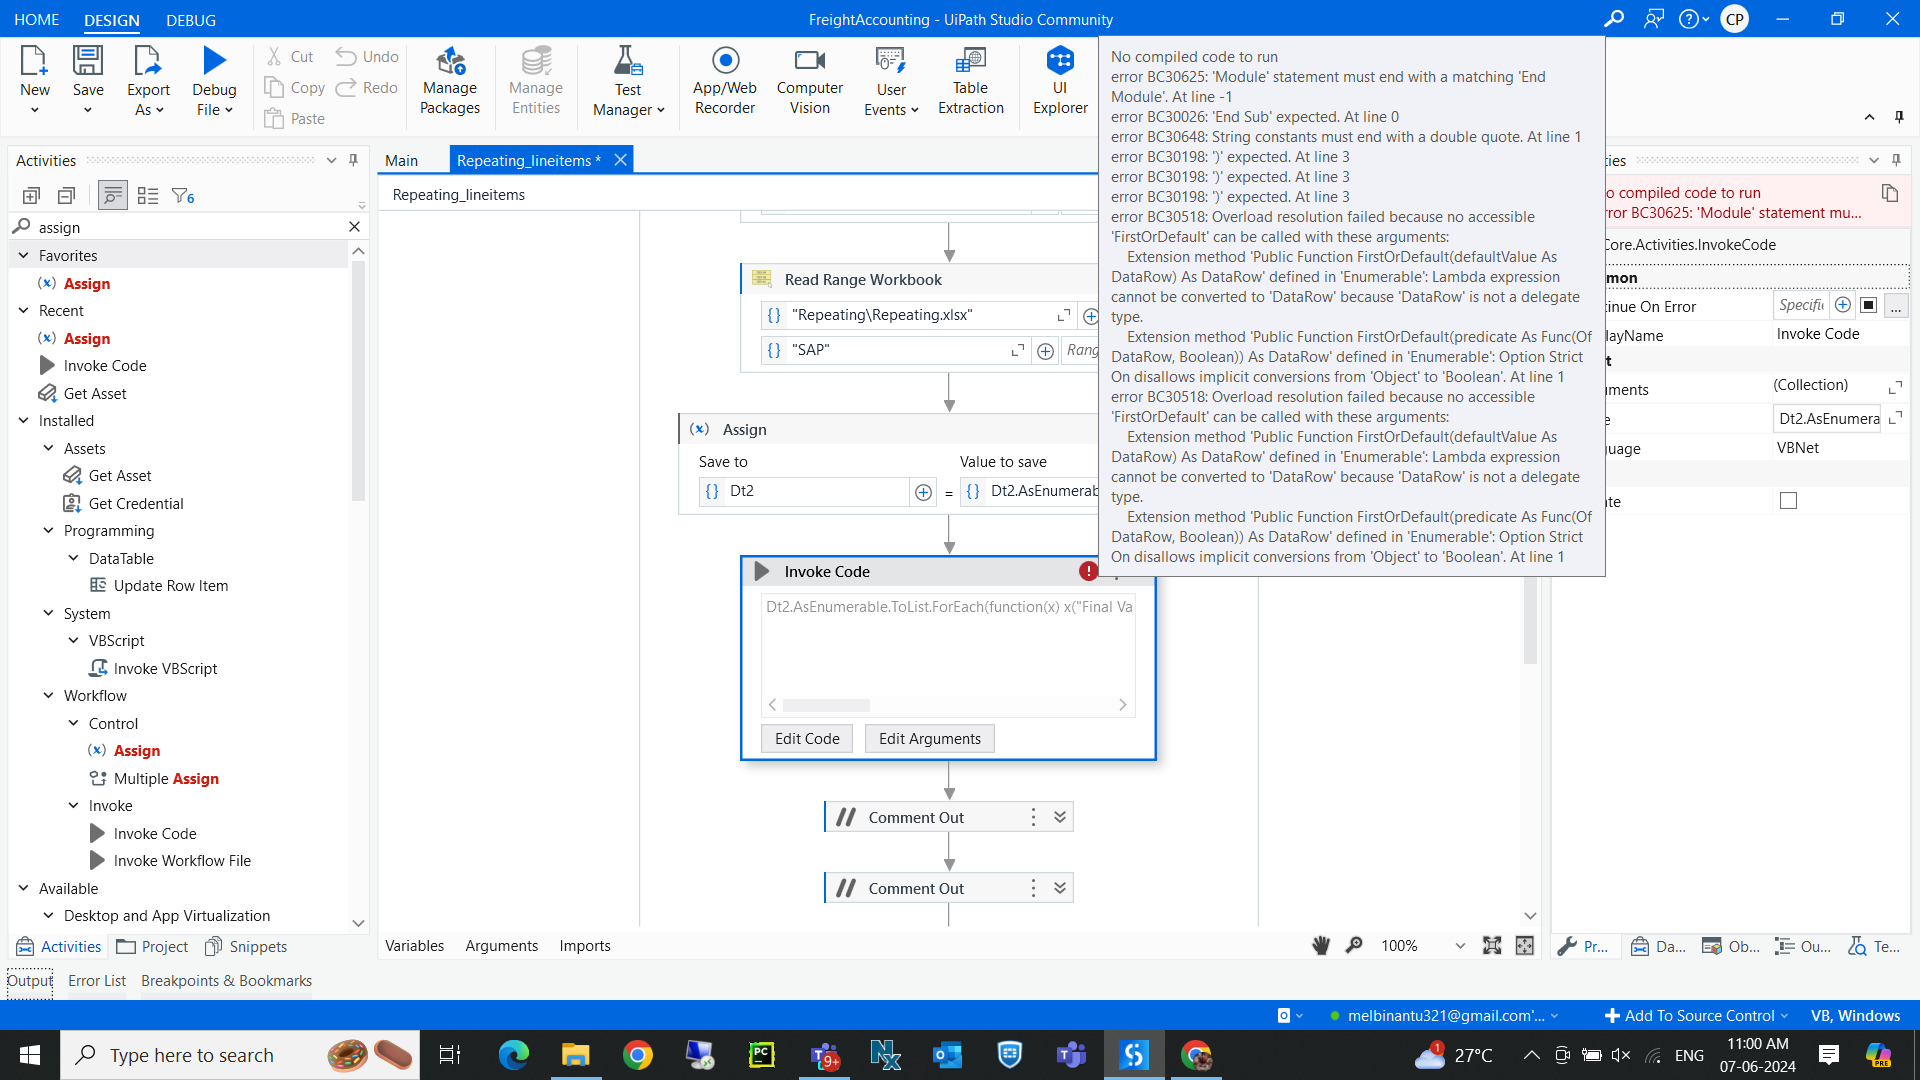Toggle group by category view in Activities
This screenshot has width=1920, height=1080.
pyautogui.click(x=113, y=196)
